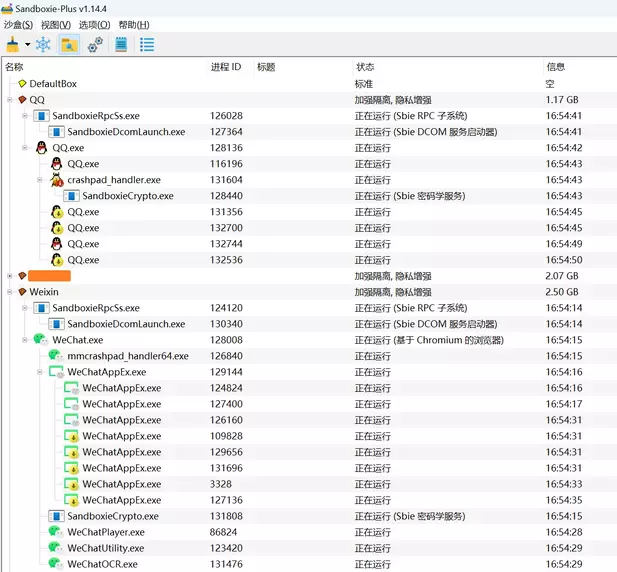
Task: Click the penguin icon of QQ.exe 128136
Action: pyautogui.click(x=42, y=148)
